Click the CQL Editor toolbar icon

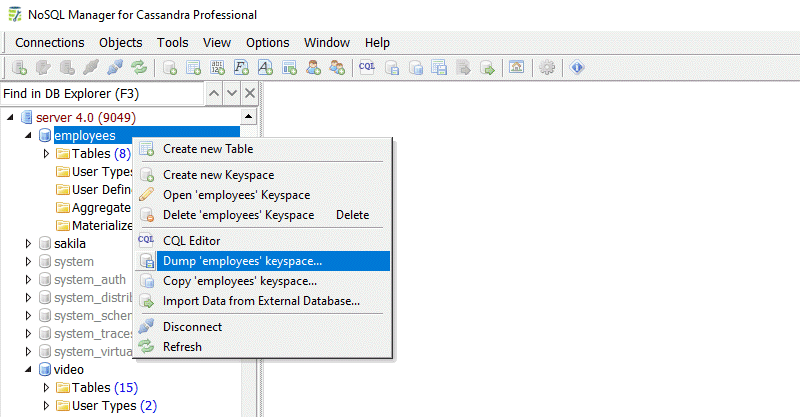tap(366, 68)
